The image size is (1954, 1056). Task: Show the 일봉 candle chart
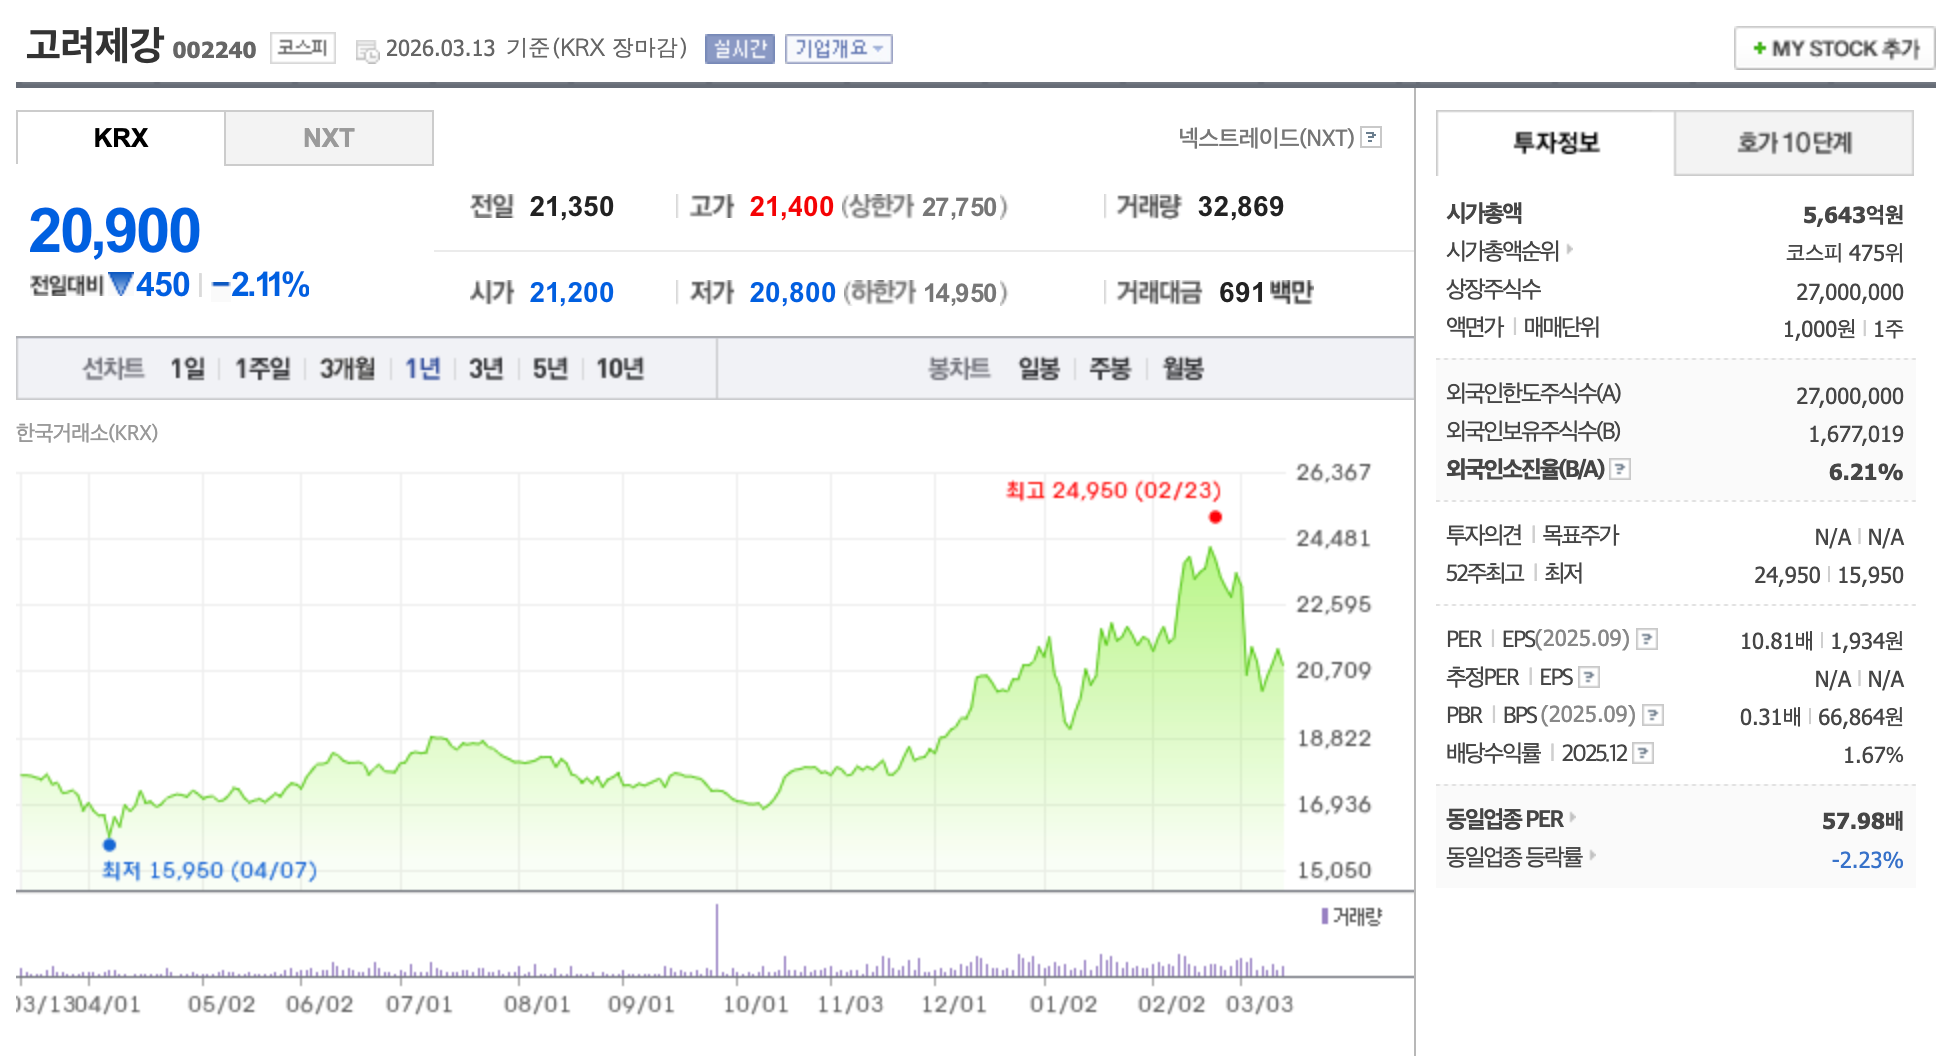1039,369
